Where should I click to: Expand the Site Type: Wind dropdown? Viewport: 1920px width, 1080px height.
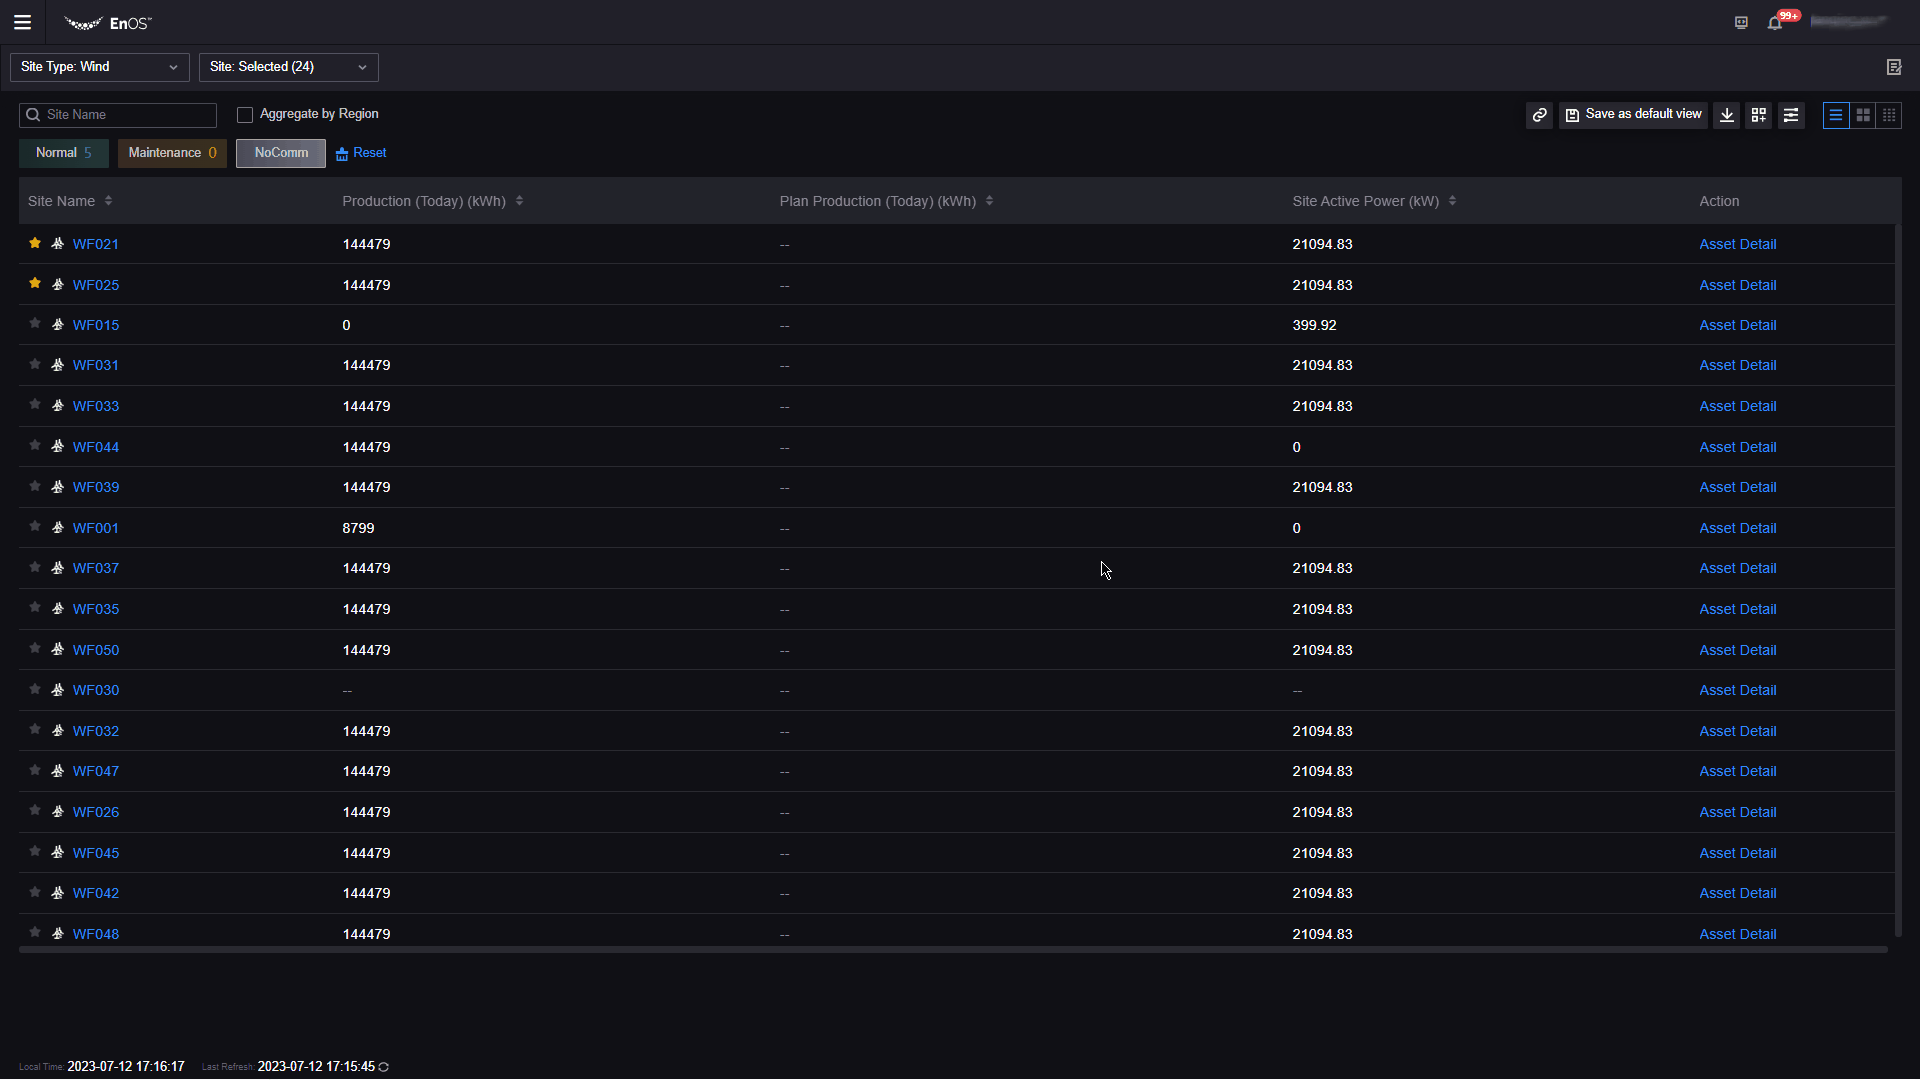point(99,67)
